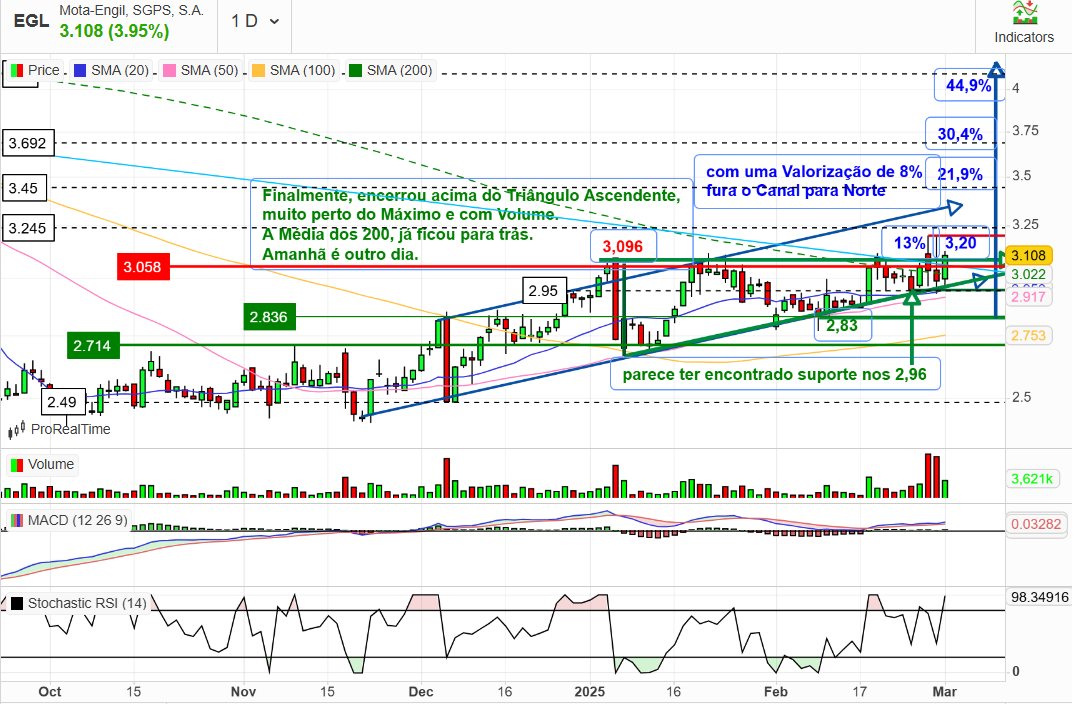Screen dimensions: 1077x704
Task: Click the blue SMA (20) color swatch
Action: coord(80,70)
